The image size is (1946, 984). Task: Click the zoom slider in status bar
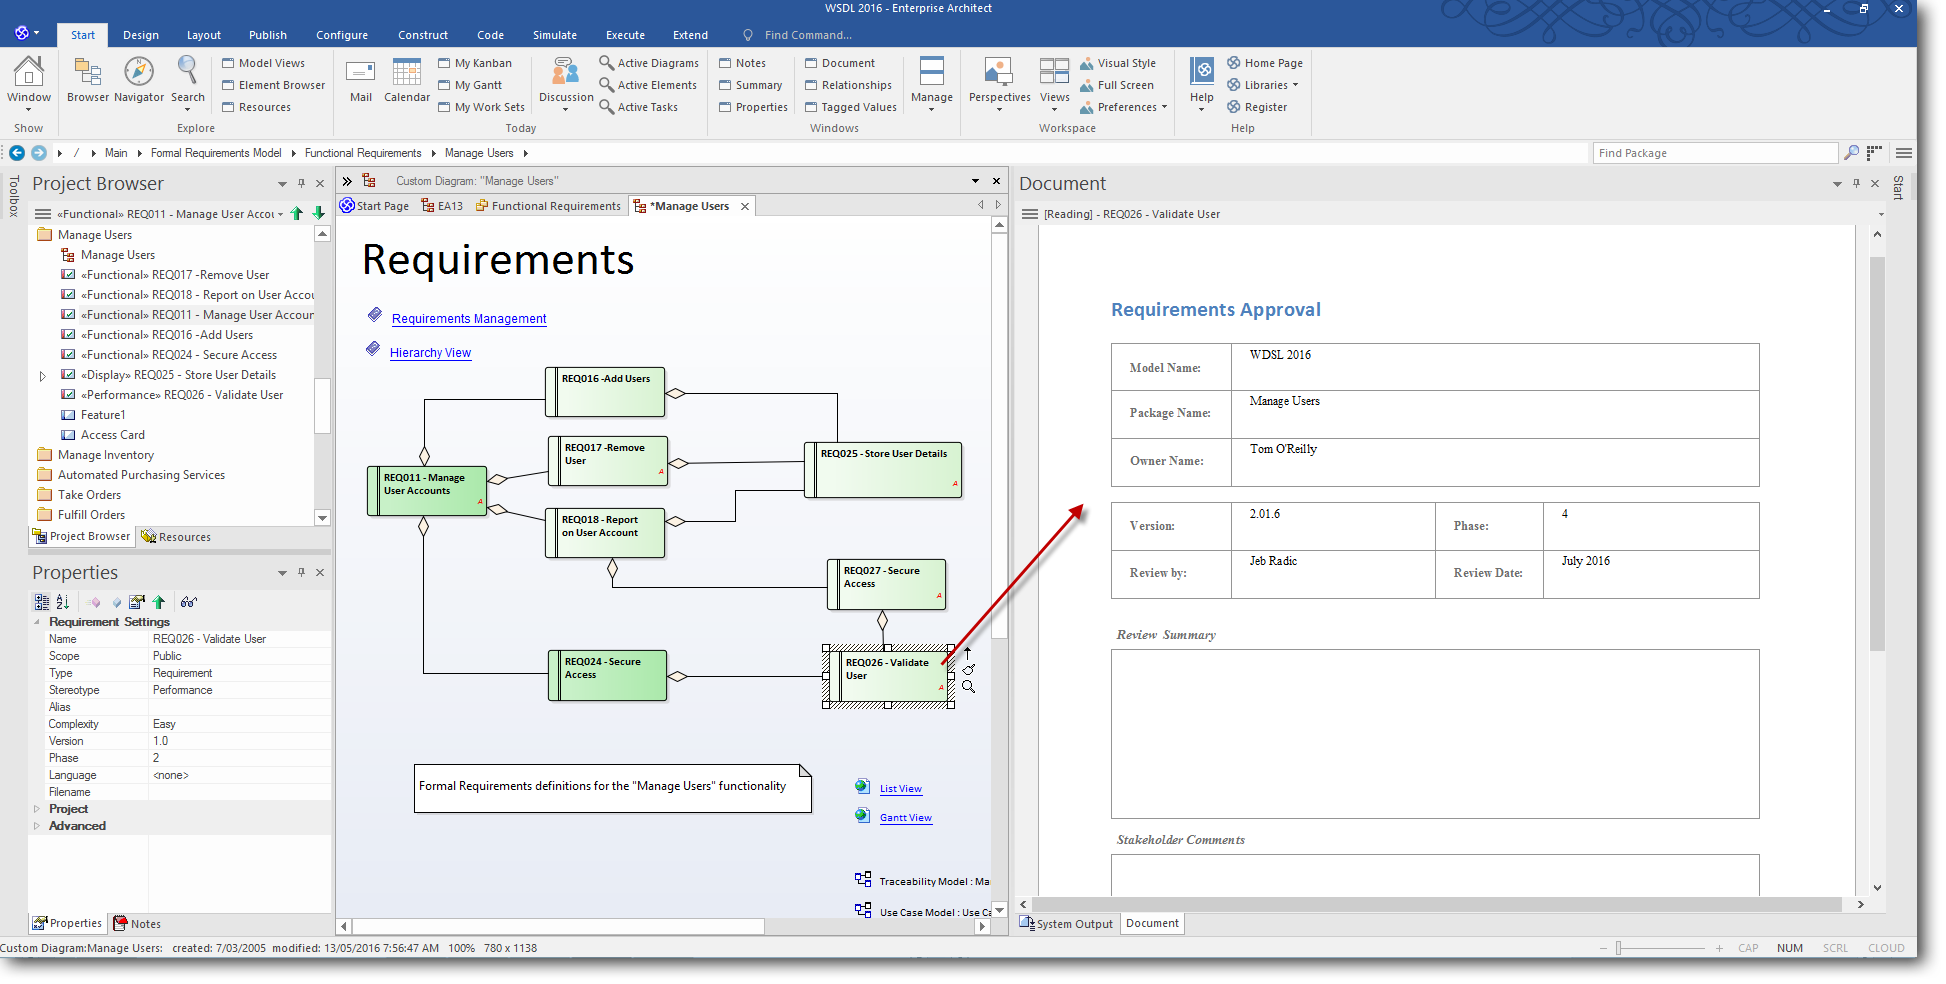tap(1619, 948)
